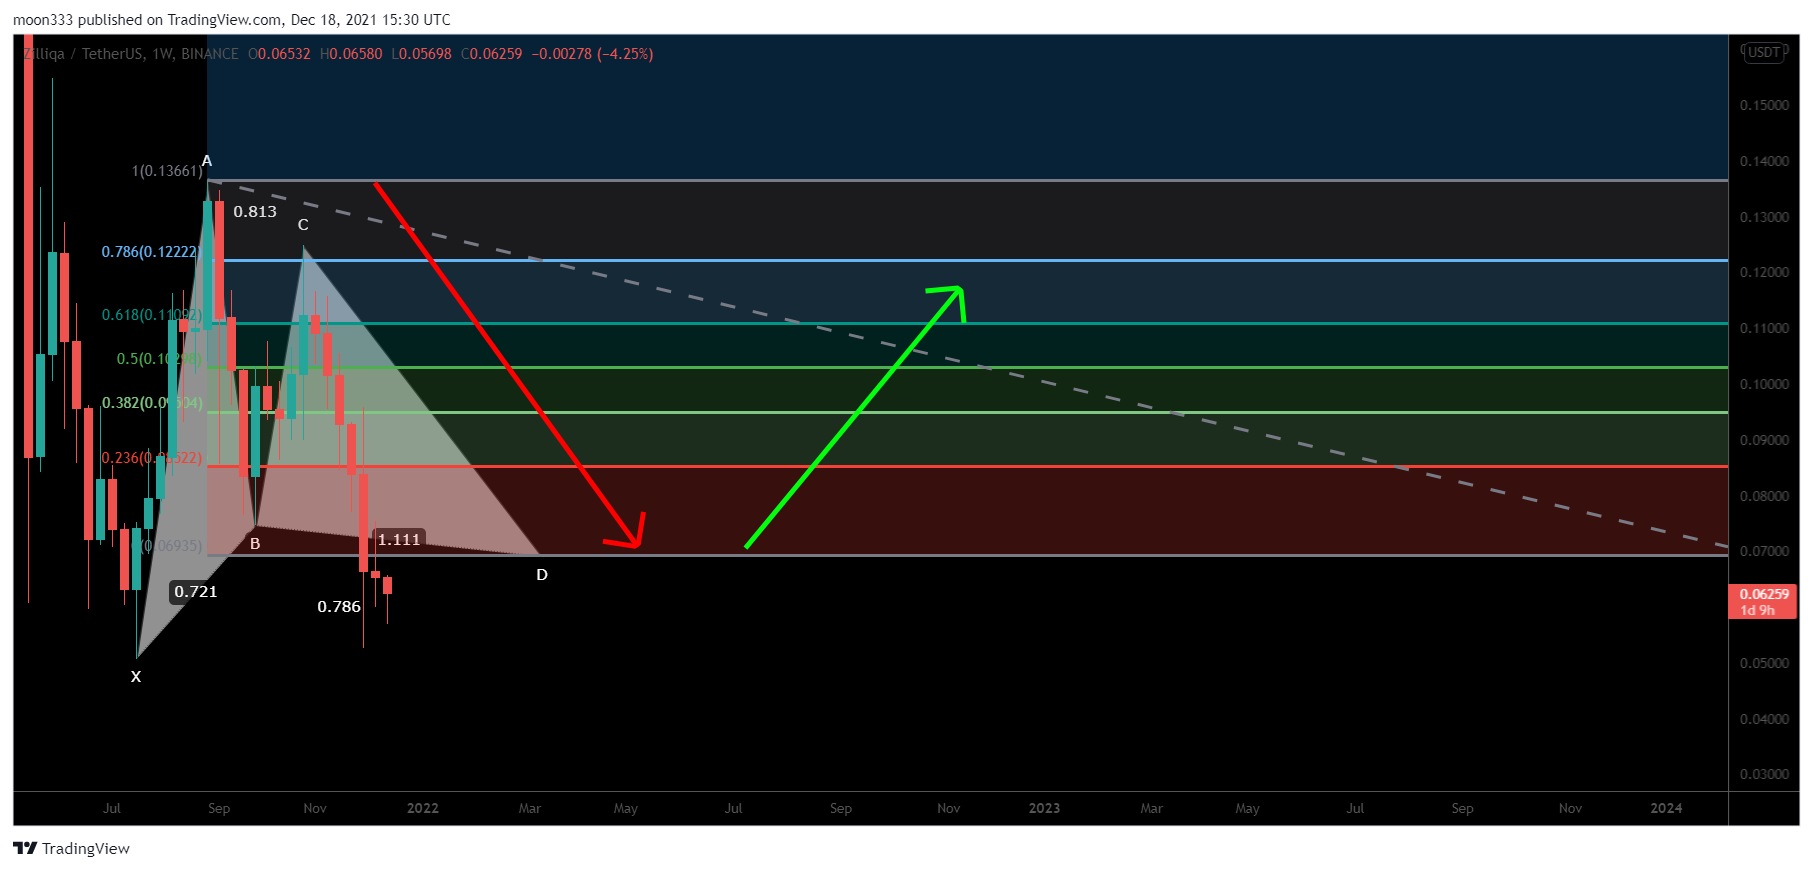Click the 0.09000 price axis label
The width and height of the screenshot is (1813, 870).
point(1765,440)
